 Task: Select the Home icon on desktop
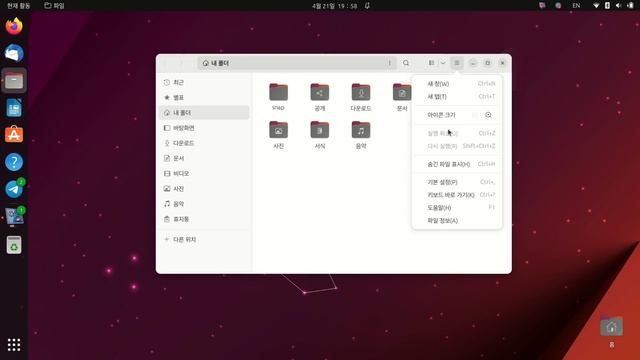pyautogui.click(x=611, y=327)
